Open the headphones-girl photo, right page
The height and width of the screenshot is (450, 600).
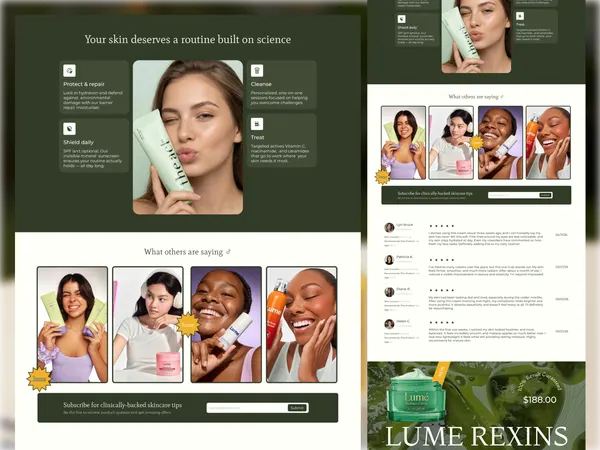coord(451,143)
